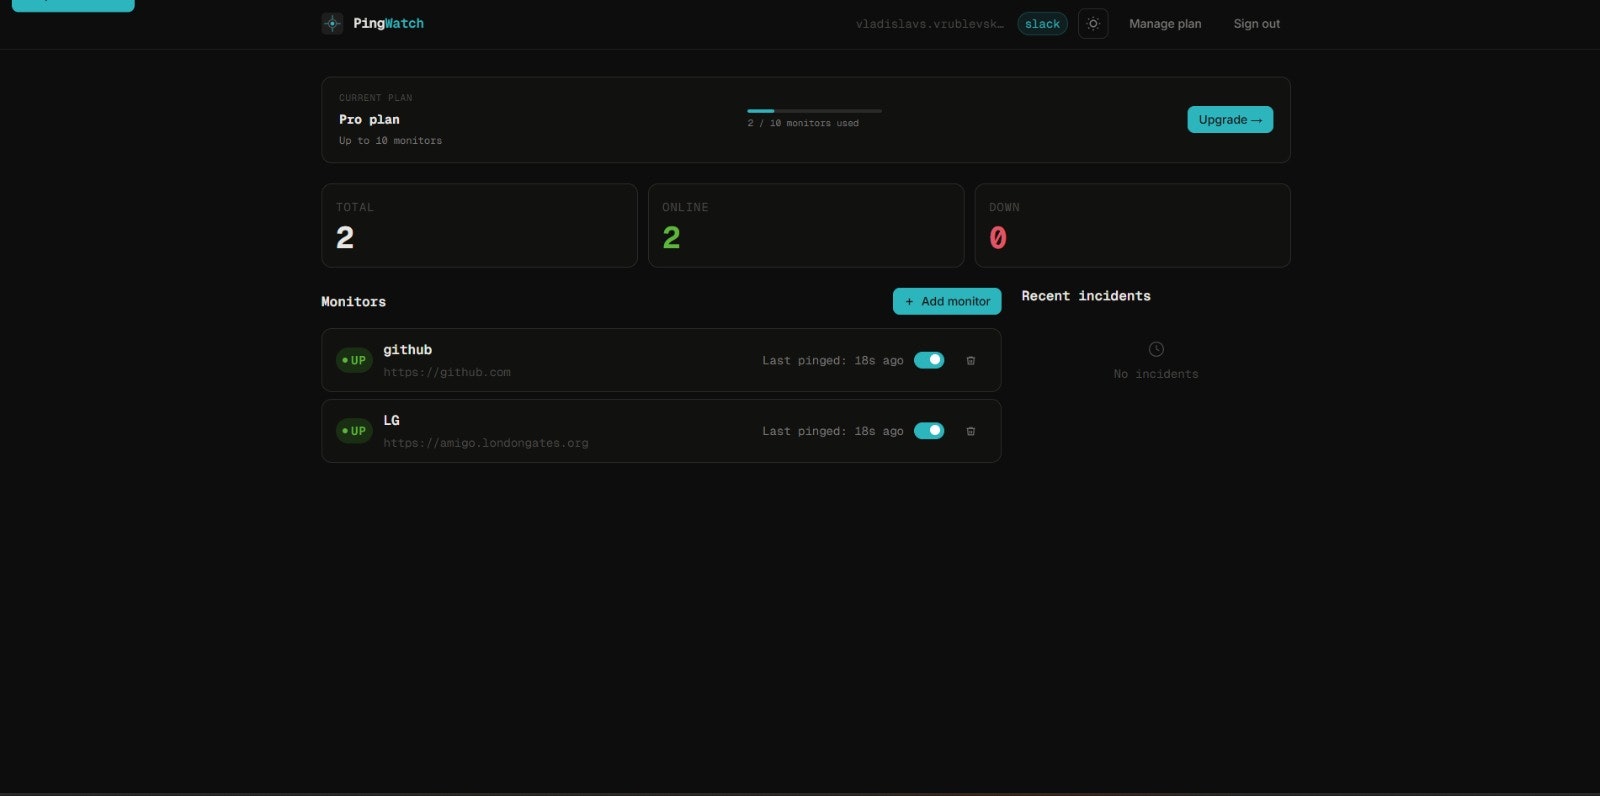Click the UP status badge for LG
The width and height of the screenshot is (1600, 796).
[354, 431]
